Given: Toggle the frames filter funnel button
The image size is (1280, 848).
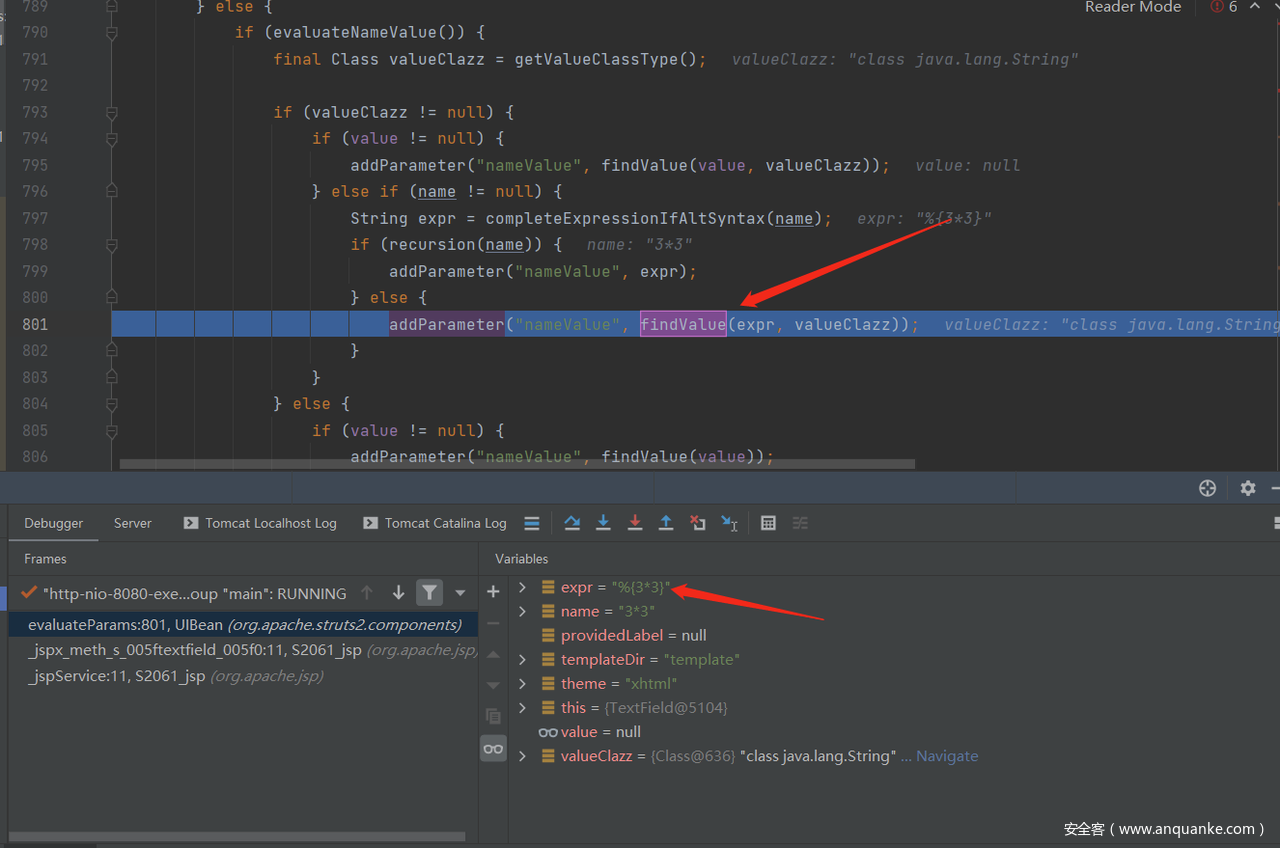Looking at the screenshot, I should click(429, 593).
